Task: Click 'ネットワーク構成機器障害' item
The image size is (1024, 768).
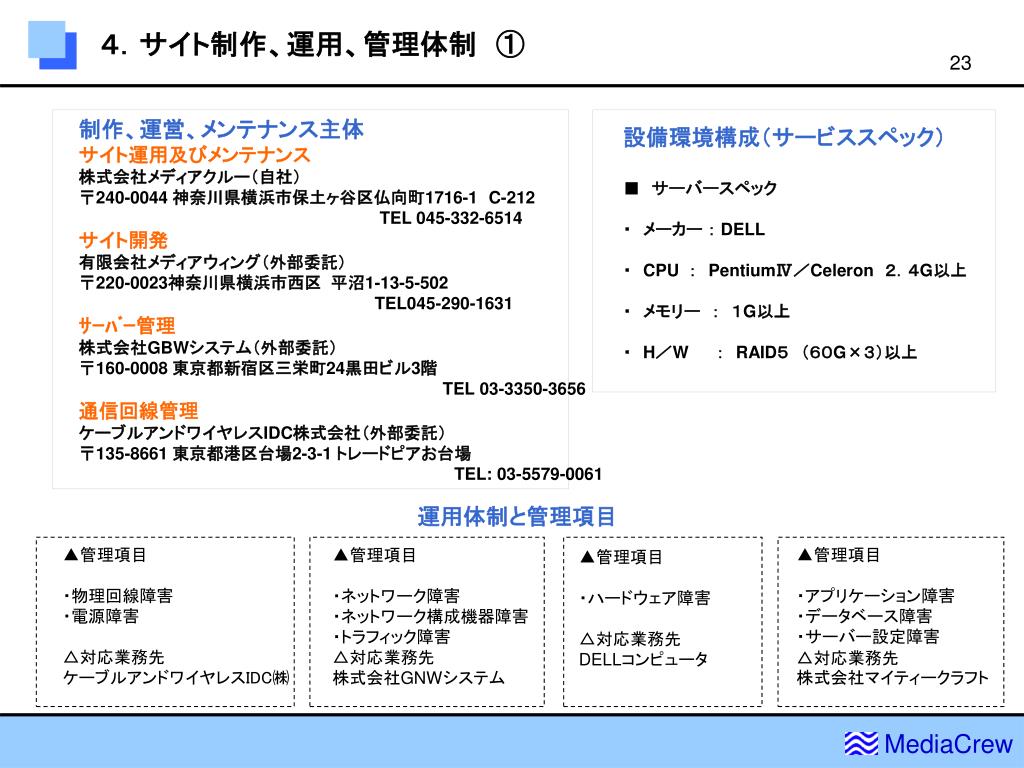Action: point(430,616)
